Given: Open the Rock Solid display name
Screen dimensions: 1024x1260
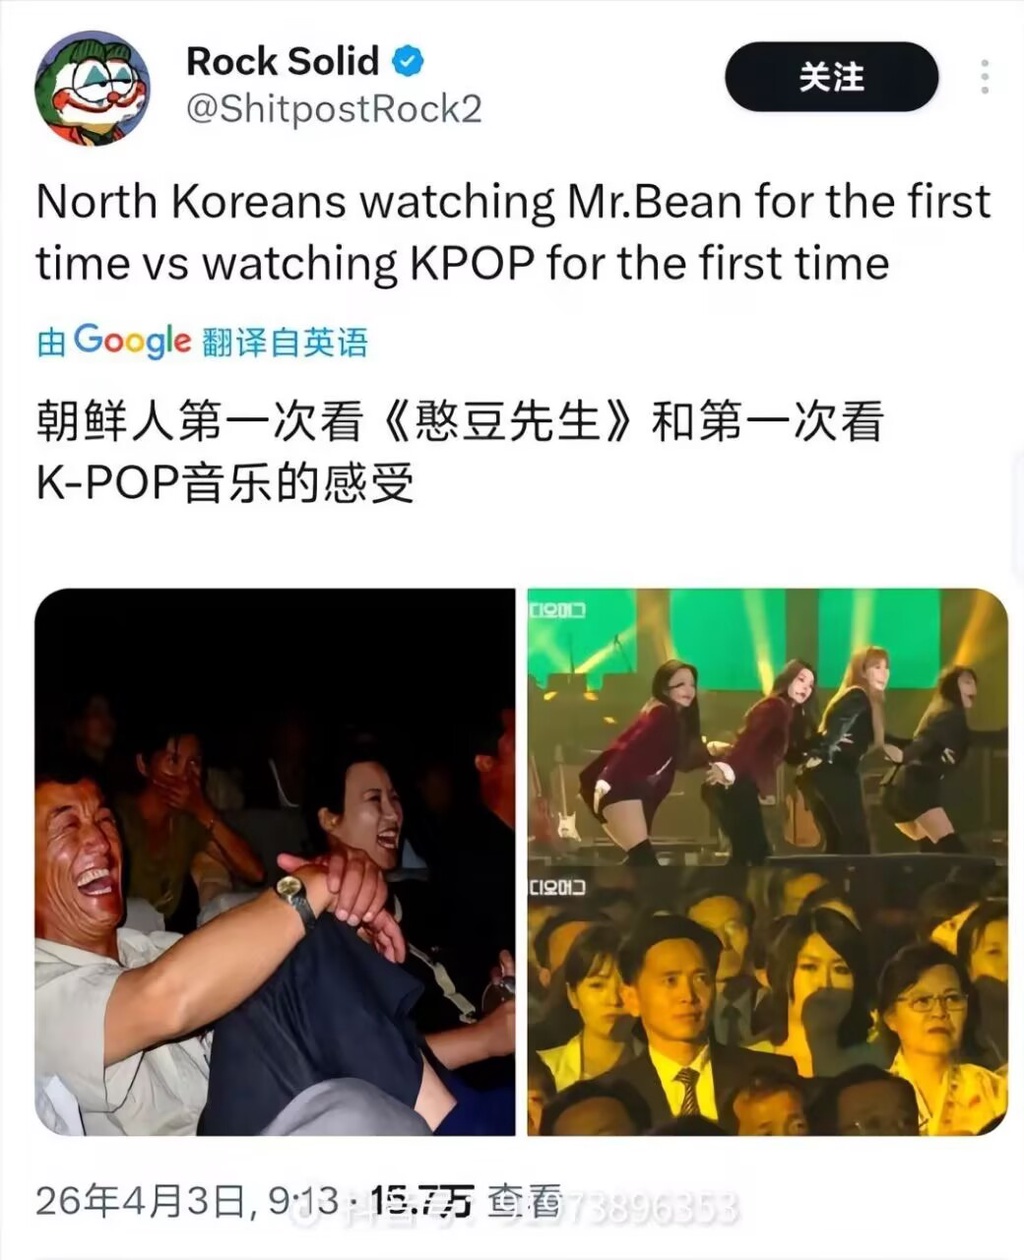Looking at the screenshot, I should pyautogui.click(x=283, y=62).
